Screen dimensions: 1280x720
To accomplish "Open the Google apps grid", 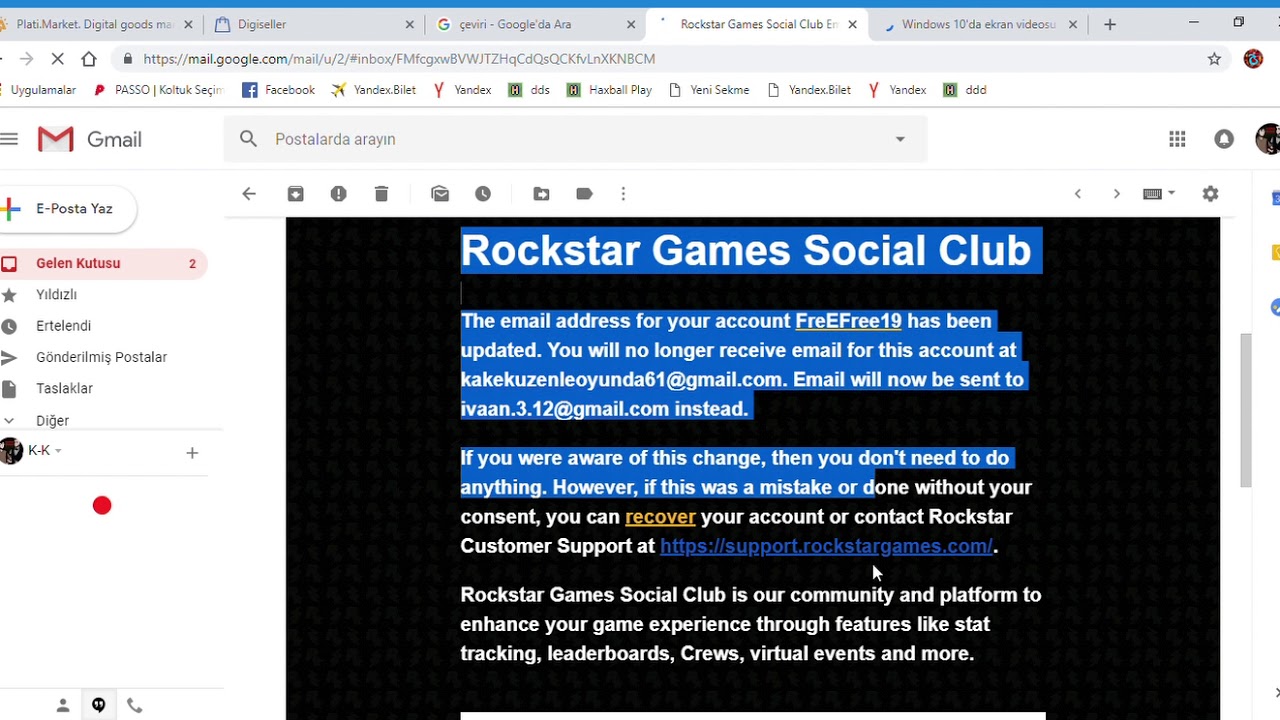I will pos(1177,139).
